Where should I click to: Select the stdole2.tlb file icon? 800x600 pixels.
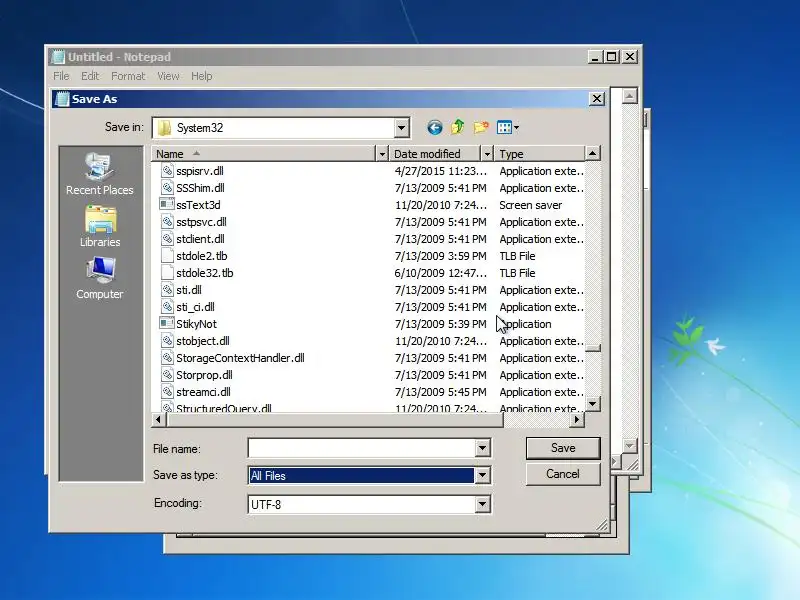[167, 256]
